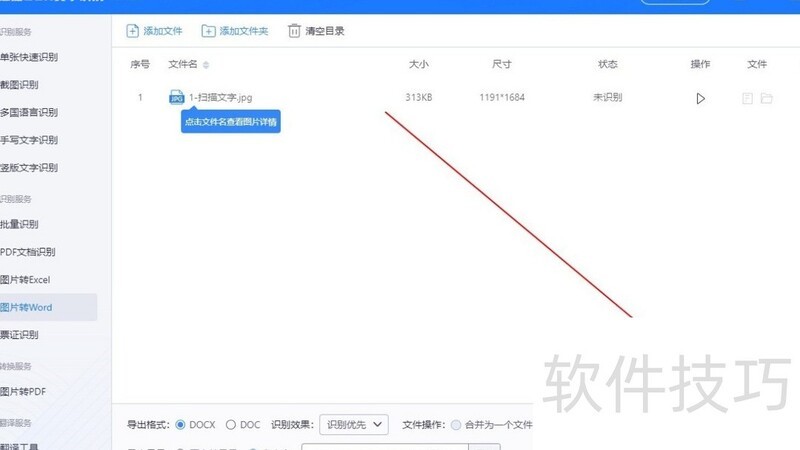The image size is (800, 450).
Task: Open the recognized document file icon
Action: pyautogui.click(x=747, y=98)
